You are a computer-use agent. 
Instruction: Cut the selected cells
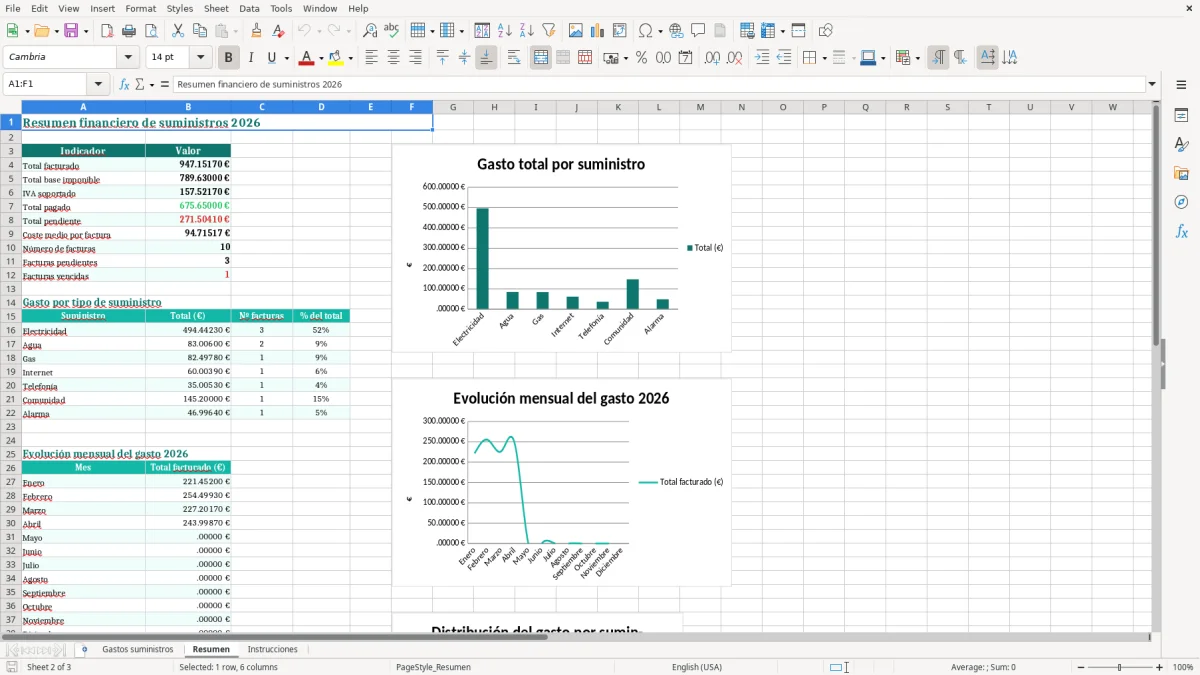tap(177, 31)
